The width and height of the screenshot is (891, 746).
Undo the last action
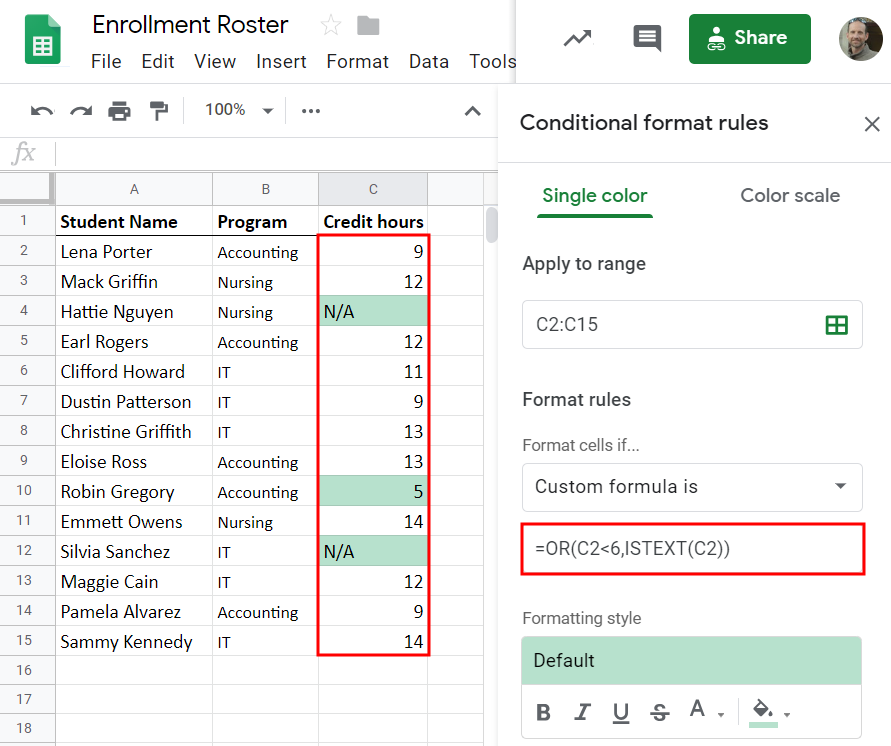[42, 111]
